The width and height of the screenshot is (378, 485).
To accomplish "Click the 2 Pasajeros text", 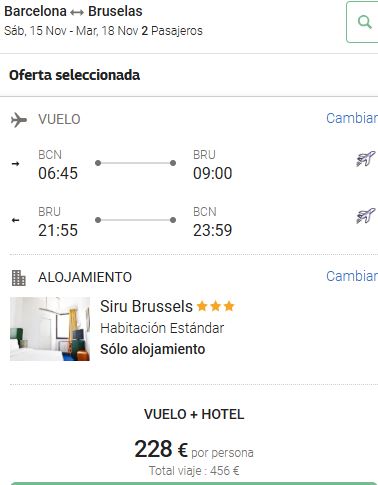I will (x=172, y=31).
